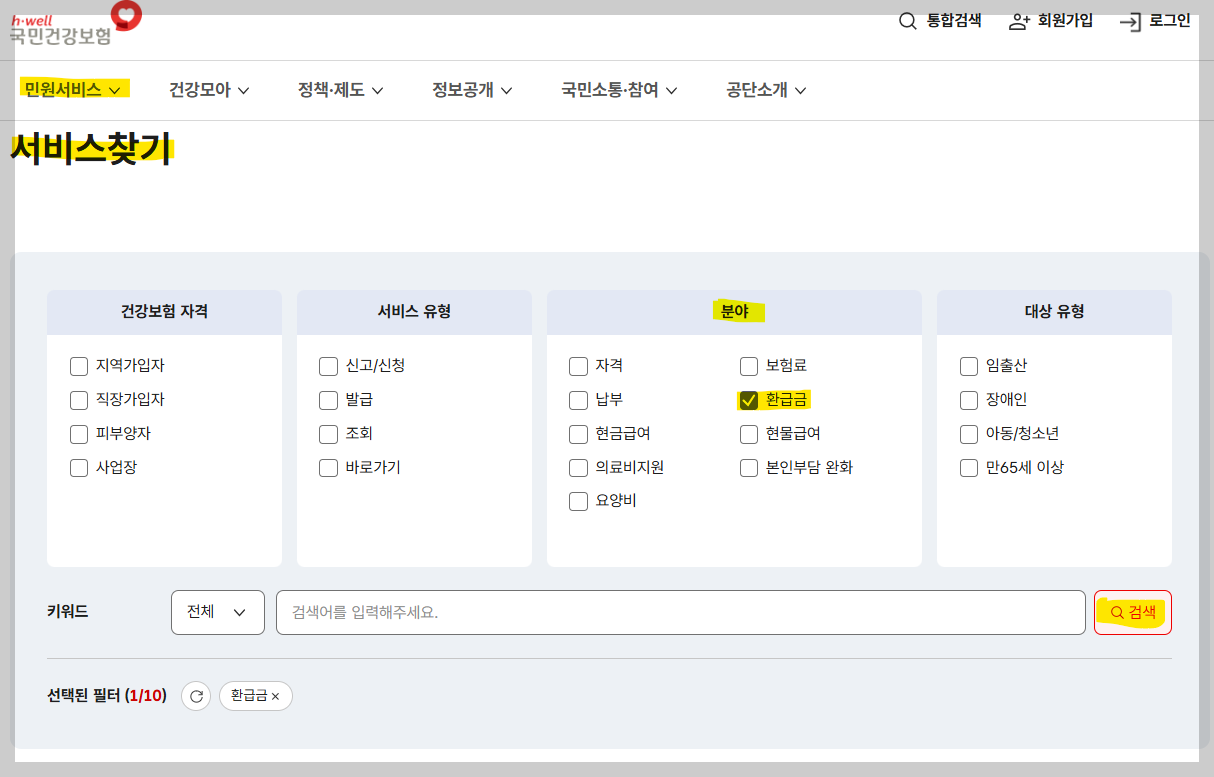Viewport: 1214px width, 777px height.
Task: Click the 서비스 유형 panel header
Action: tap(414, 312)
